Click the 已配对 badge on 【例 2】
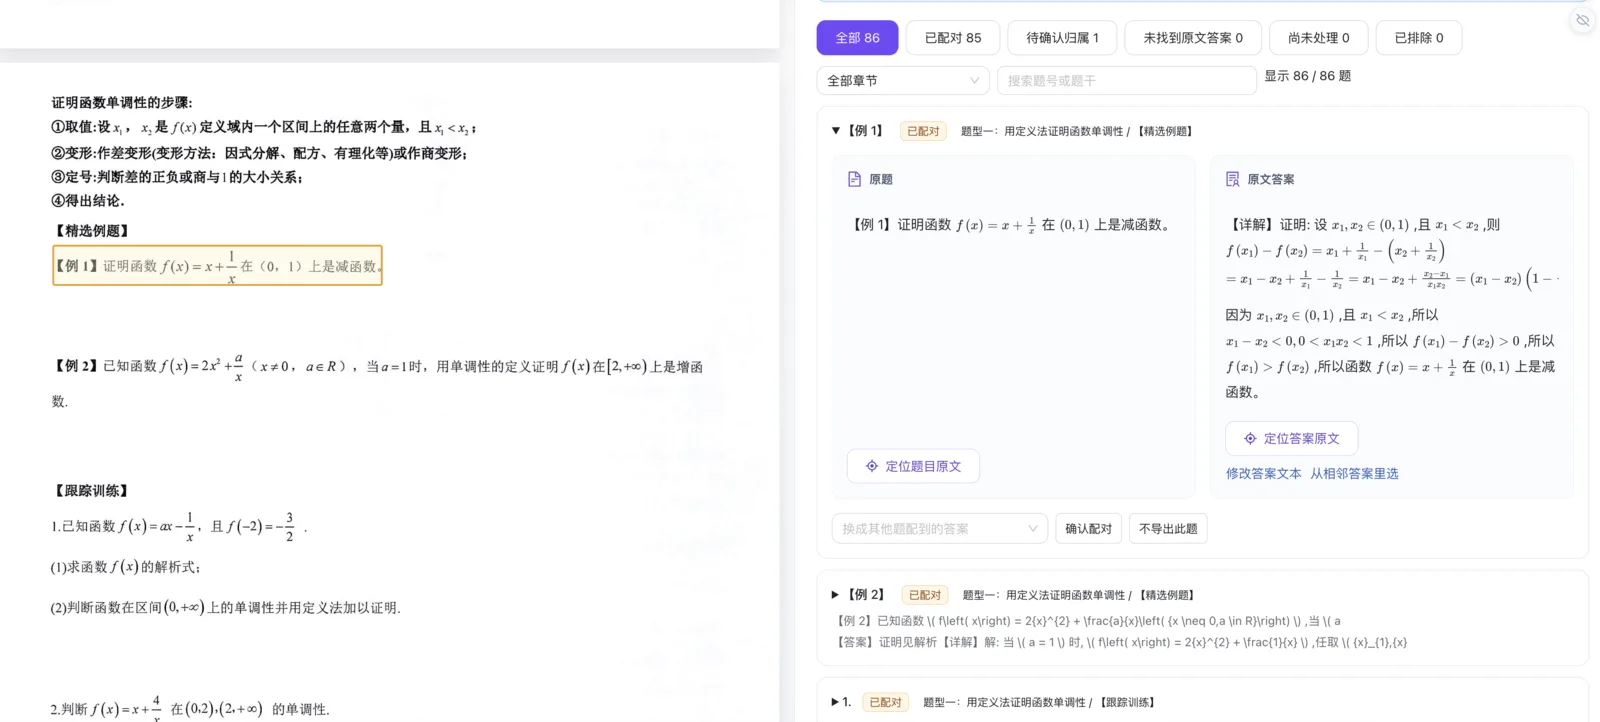 click(x=925, y=595)
